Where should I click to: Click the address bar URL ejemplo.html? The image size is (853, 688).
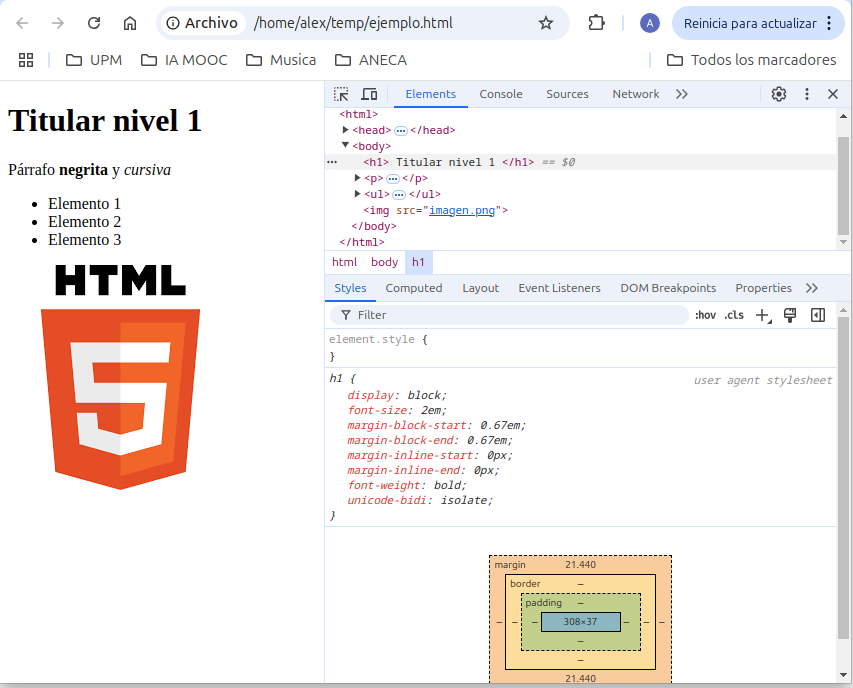pos(353,23)
